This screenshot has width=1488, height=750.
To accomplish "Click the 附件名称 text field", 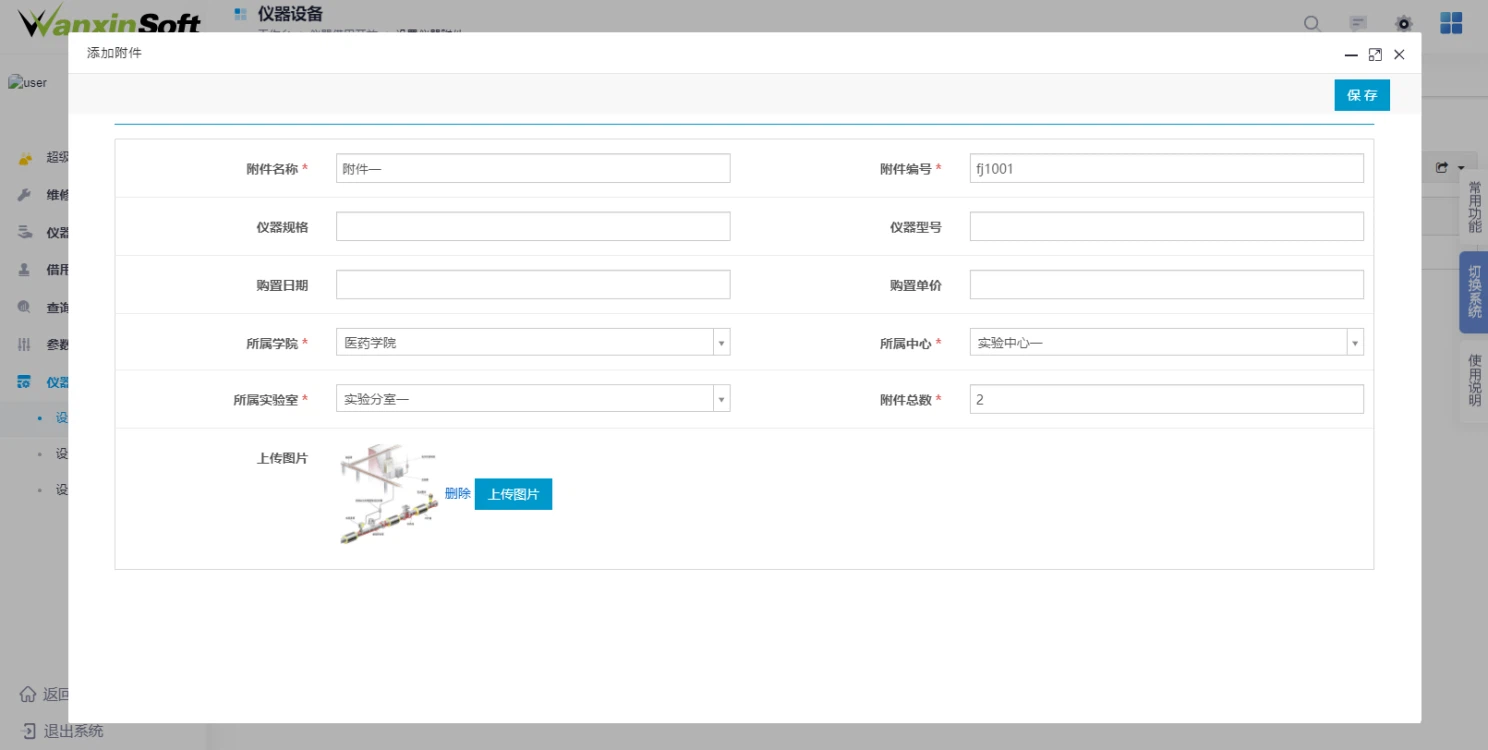I will tap(533, 169).
